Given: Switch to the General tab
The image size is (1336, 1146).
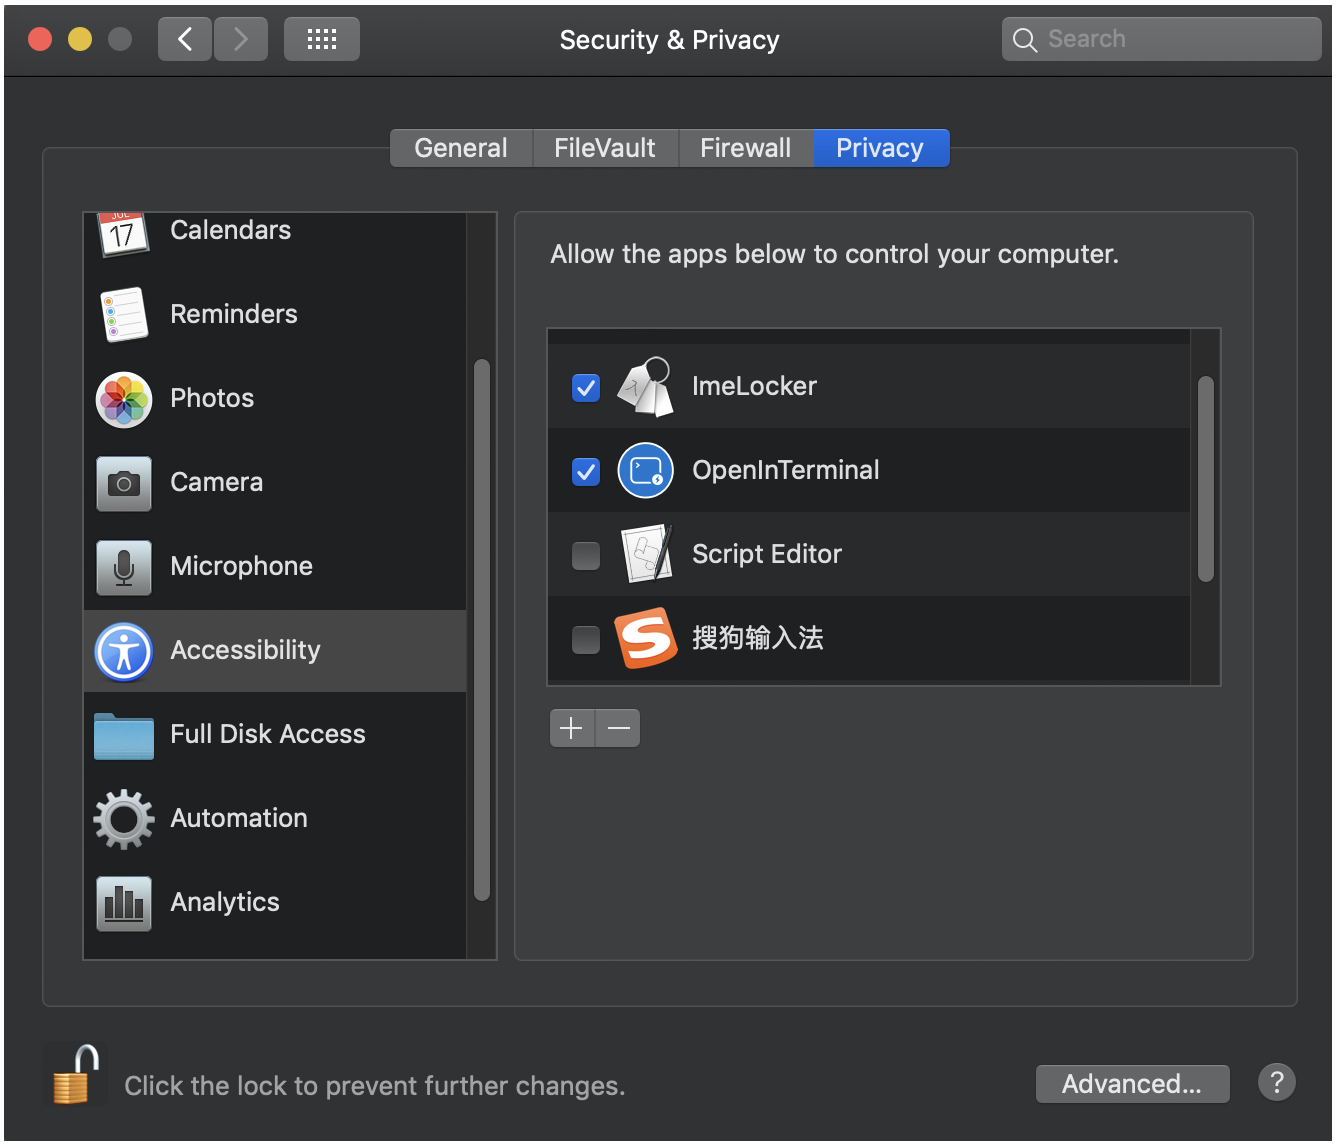Looking at the screenshot, I should point(461,148).
